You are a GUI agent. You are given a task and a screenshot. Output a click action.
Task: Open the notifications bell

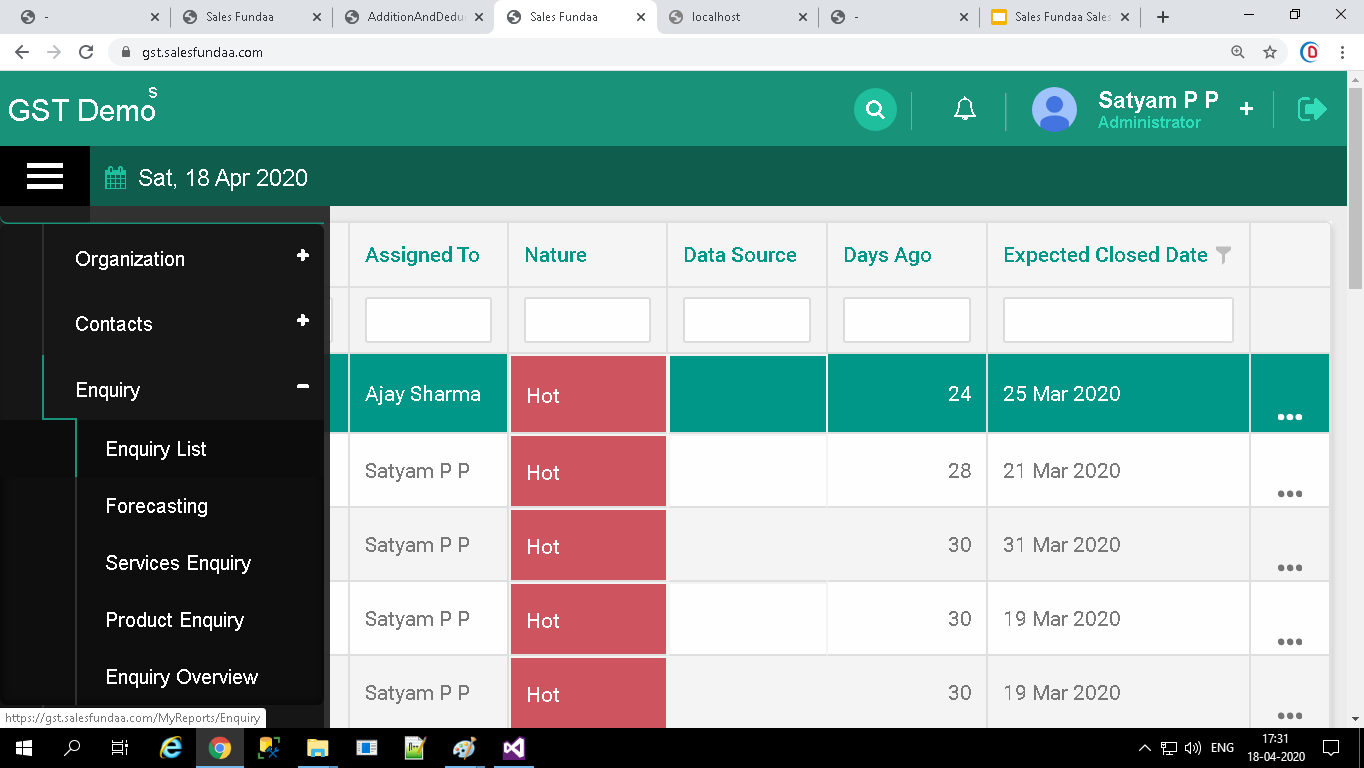pyautogui.click(x=964, y=110)
